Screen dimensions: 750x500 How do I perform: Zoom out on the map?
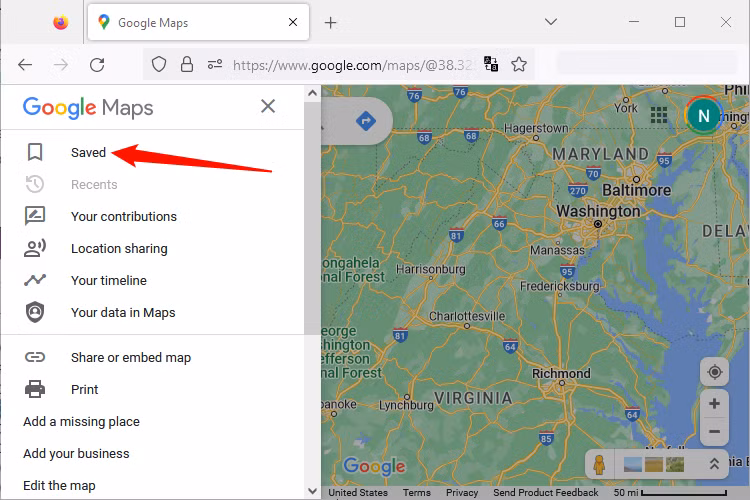[x=714, y=433]
